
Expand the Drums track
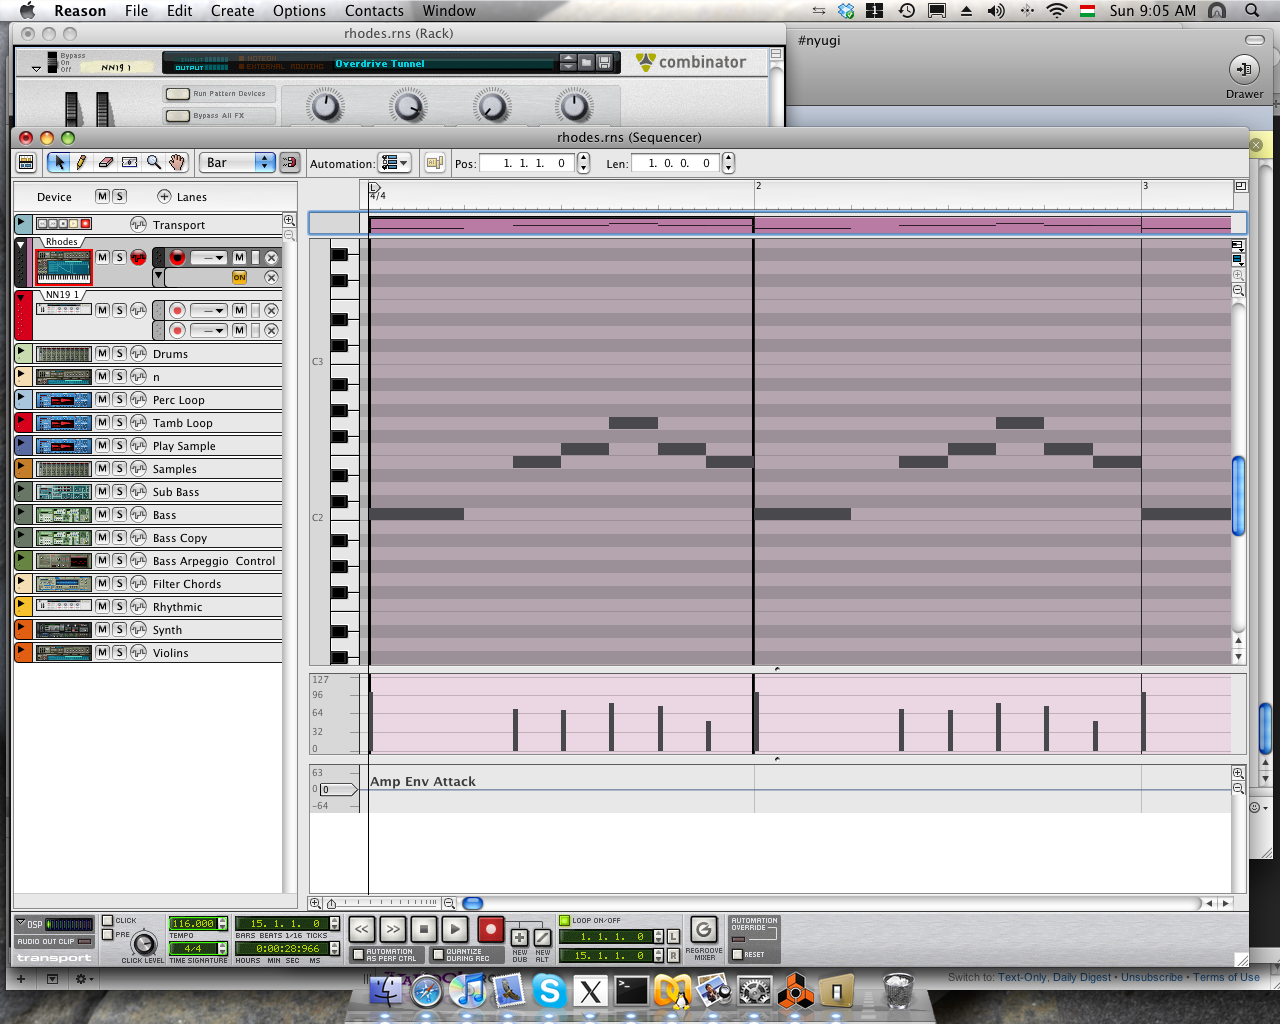pyautogui.click(x=21, y=351)
